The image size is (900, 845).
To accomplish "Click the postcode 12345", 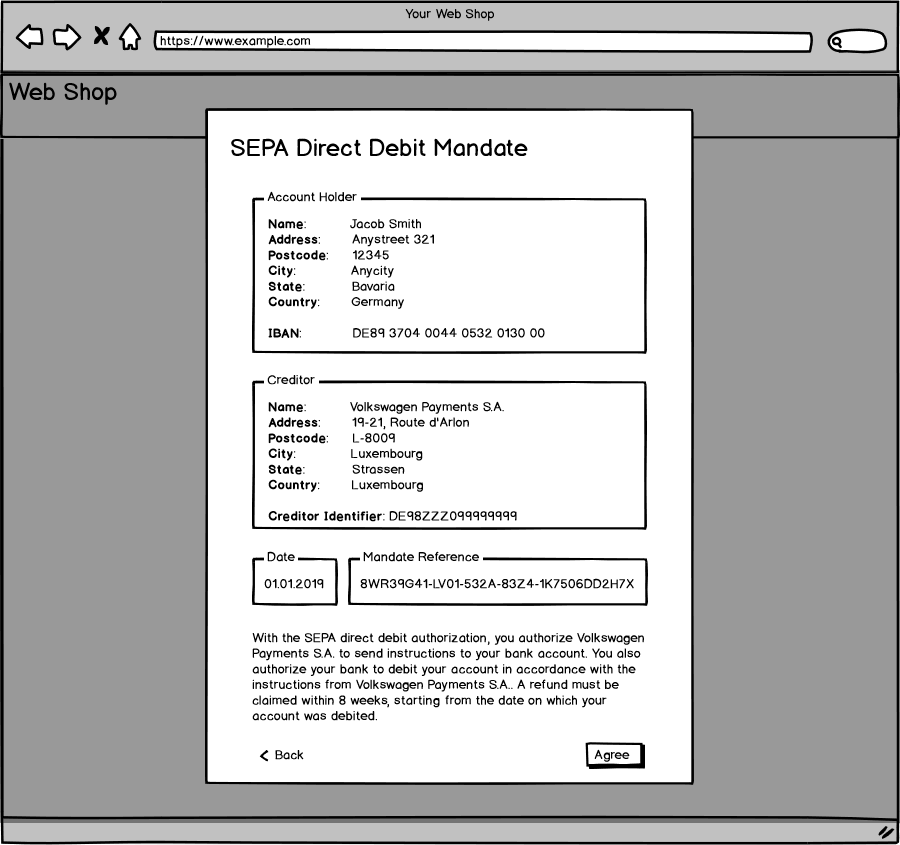I will click(x=371, y=255).
